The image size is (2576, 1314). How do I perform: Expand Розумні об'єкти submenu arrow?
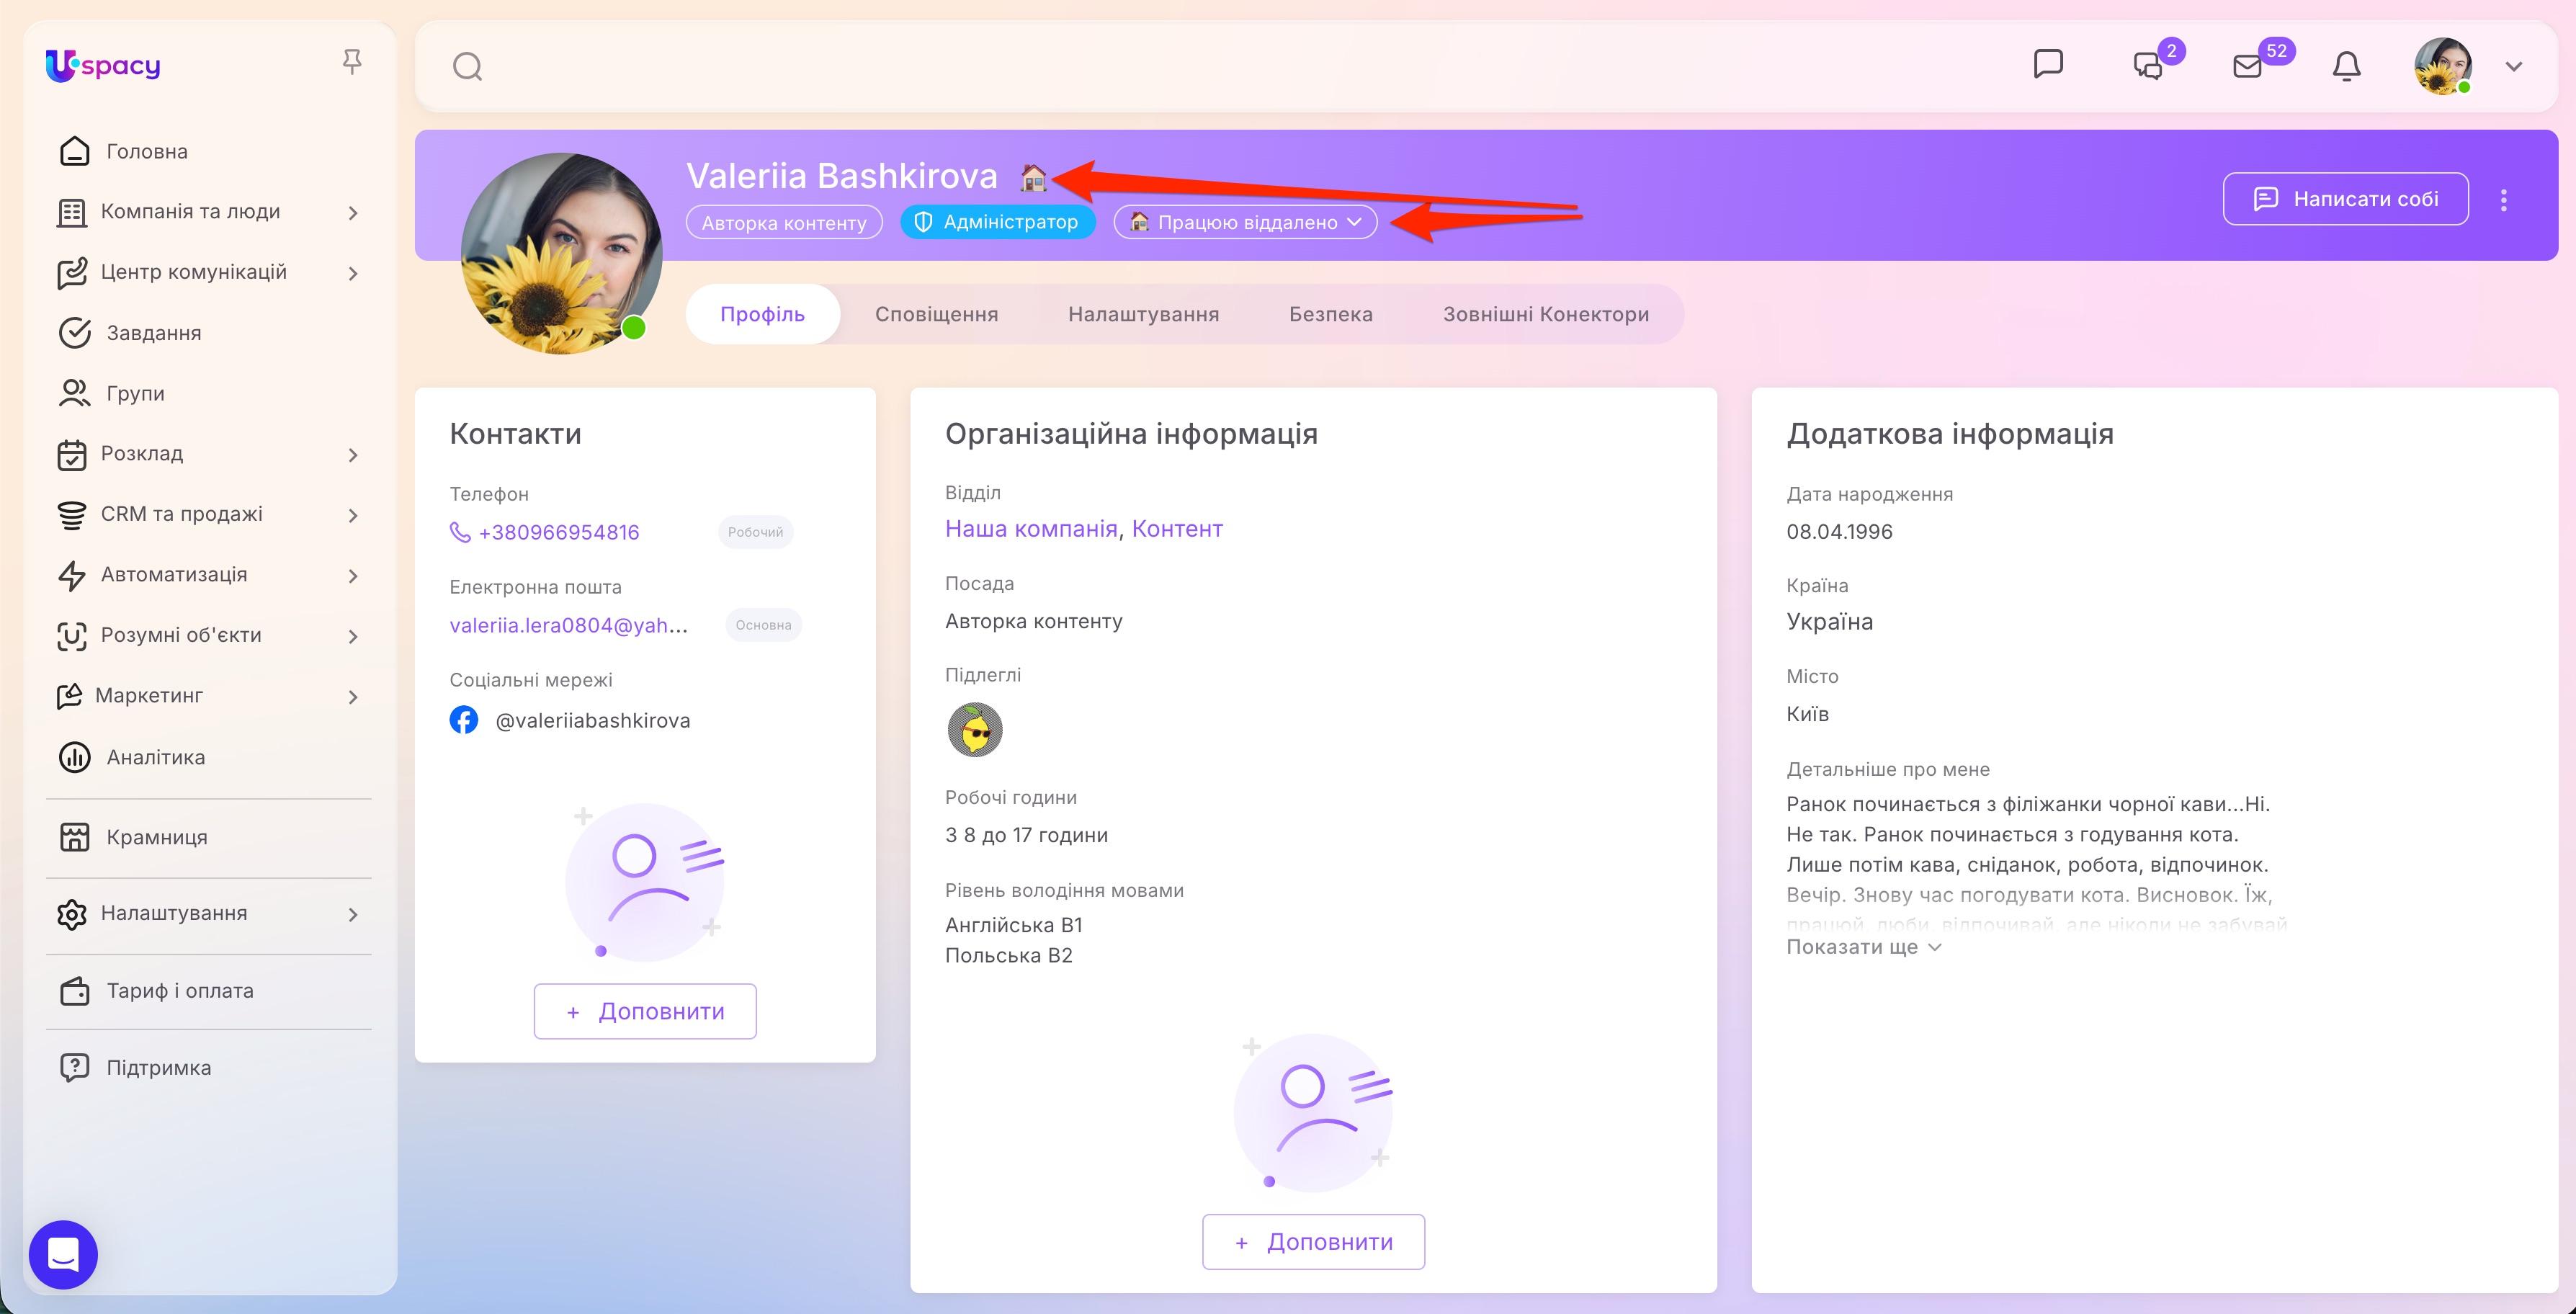pos(353,636)
